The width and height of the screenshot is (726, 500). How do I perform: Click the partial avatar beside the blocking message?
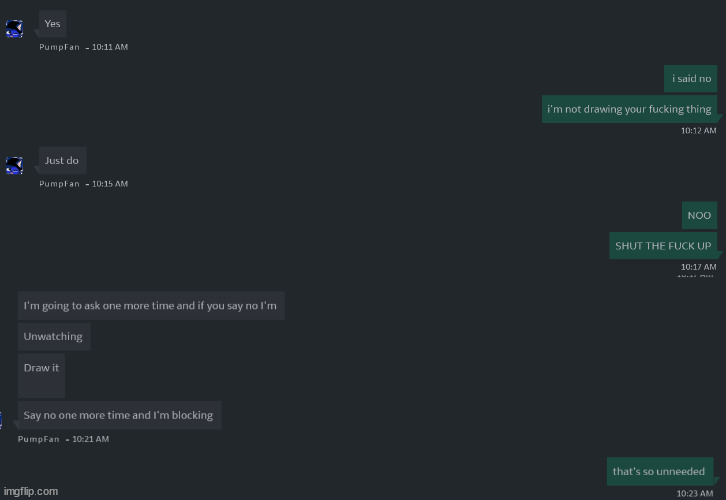tap(2, 420)
